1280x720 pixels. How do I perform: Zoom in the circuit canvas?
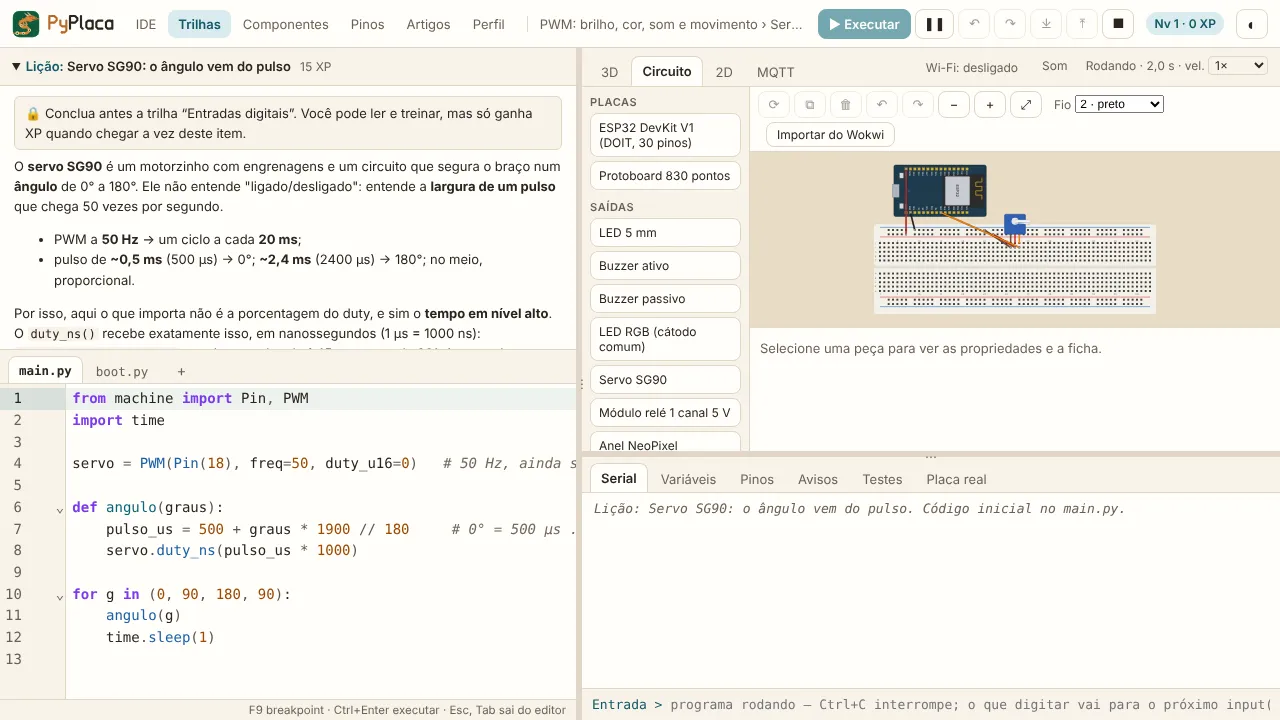[990, 104]
